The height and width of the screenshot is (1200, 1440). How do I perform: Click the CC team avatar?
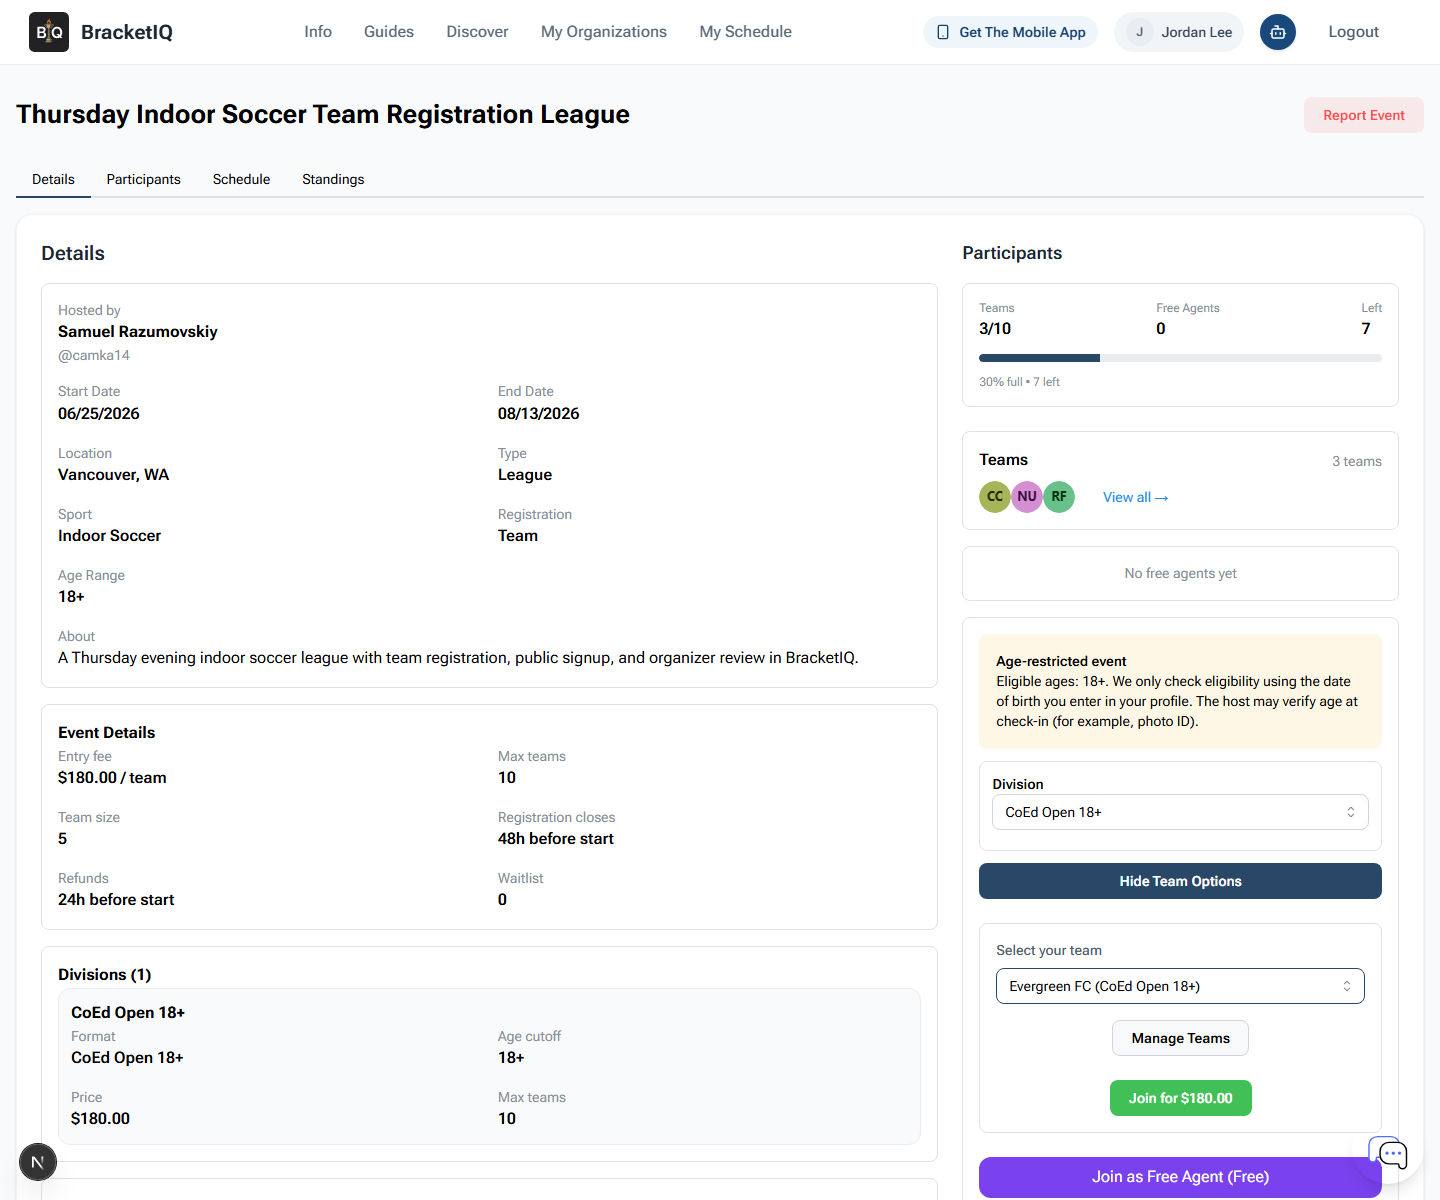tap(995, 496)
